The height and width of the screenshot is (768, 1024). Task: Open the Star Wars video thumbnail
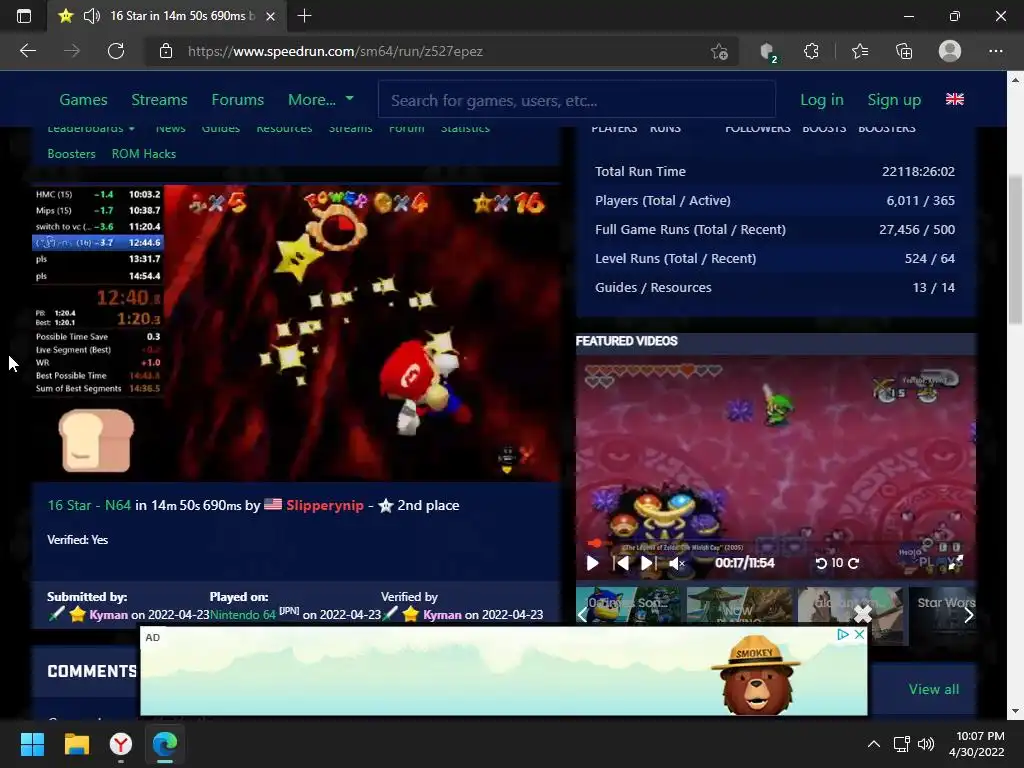coord(943,616)
